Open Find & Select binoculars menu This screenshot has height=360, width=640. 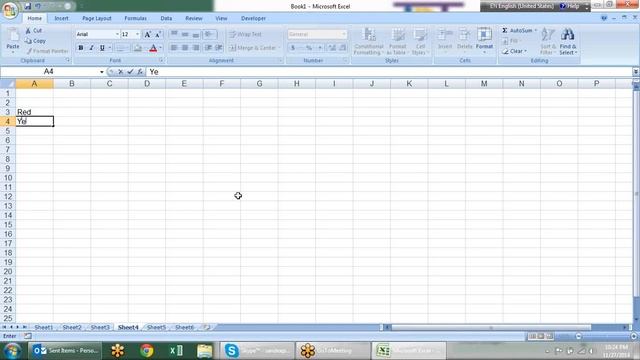567,41
